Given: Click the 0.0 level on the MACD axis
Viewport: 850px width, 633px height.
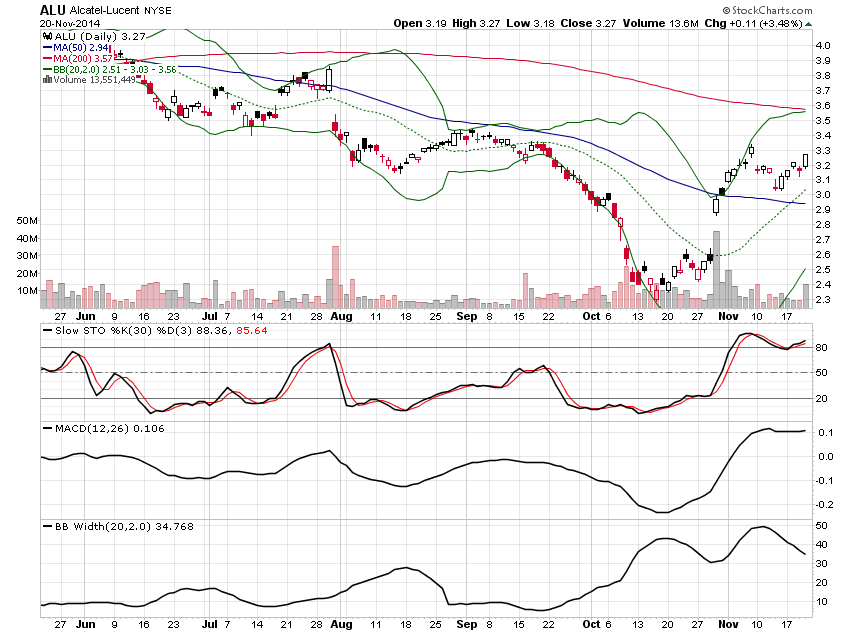Looking at the screenshot, I should pos(826,456).
